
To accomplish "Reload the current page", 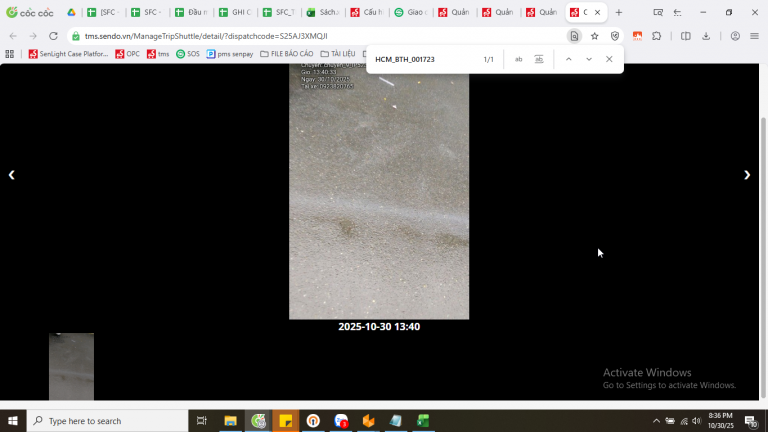I will coord(53,36).
